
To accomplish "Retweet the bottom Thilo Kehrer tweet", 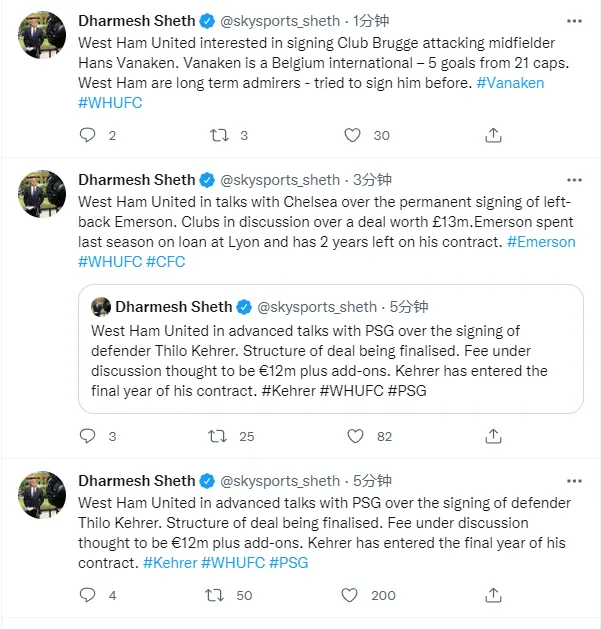I will pyautogui.click(x=216, y=595).
